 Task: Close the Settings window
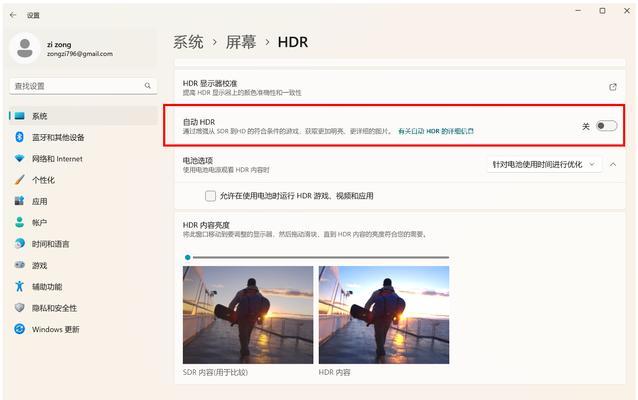627,11
